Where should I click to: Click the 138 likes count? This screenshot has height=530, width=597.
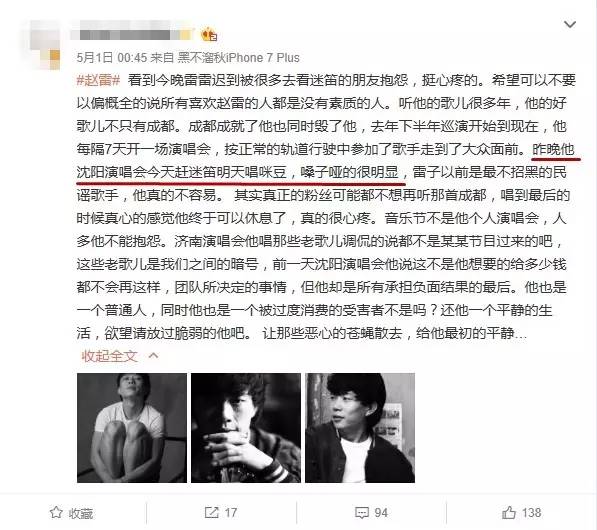click(532, 513)
